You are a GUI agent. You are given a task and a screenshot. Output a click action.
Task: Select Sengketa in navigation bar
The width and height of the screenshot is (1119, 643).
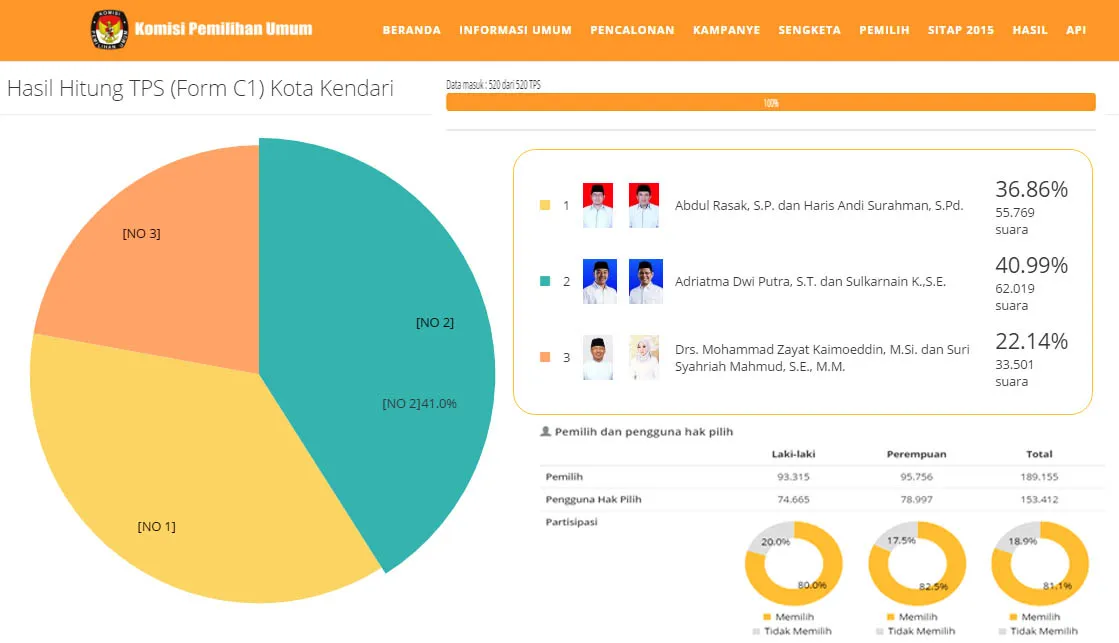pos(809,30)
